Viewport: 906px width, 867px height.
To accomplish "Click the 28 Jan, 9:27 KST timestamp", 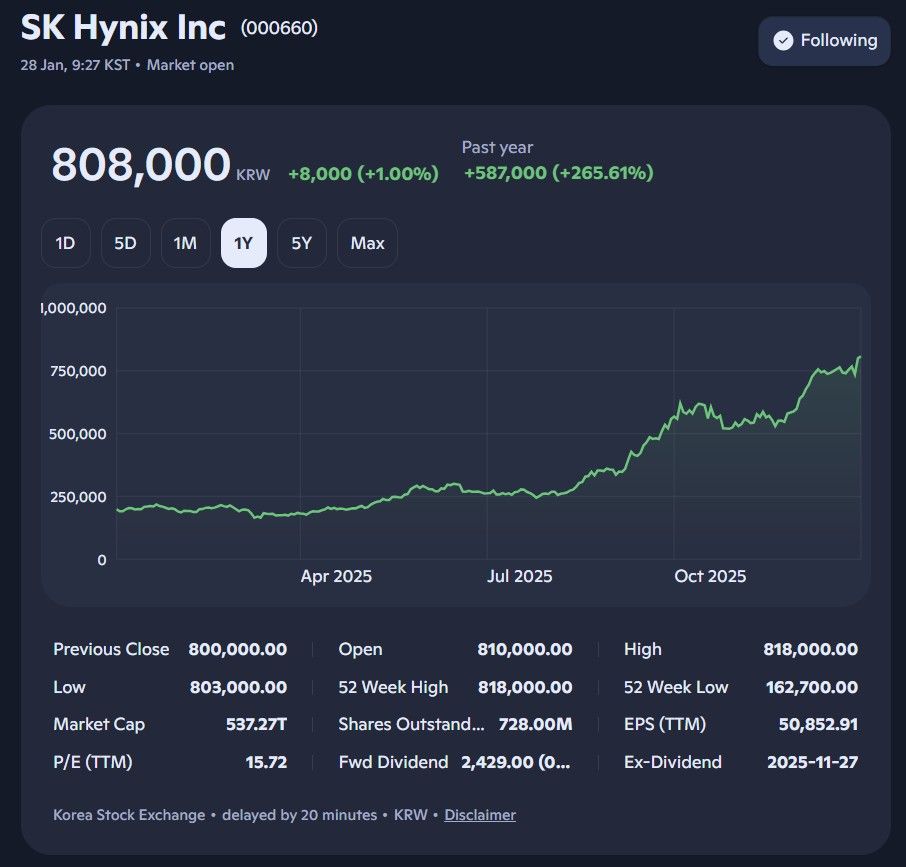I will pos(75,65).
